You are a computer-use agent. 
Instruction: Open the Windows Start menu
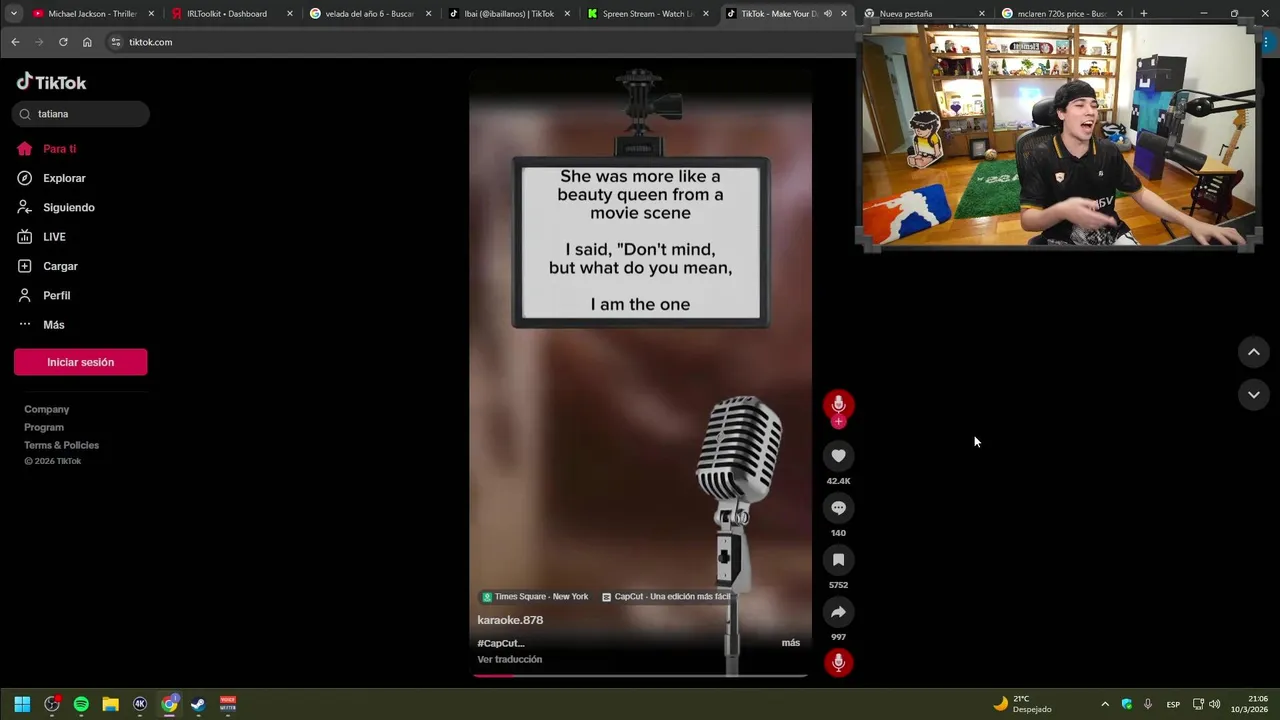click(22, 704)
